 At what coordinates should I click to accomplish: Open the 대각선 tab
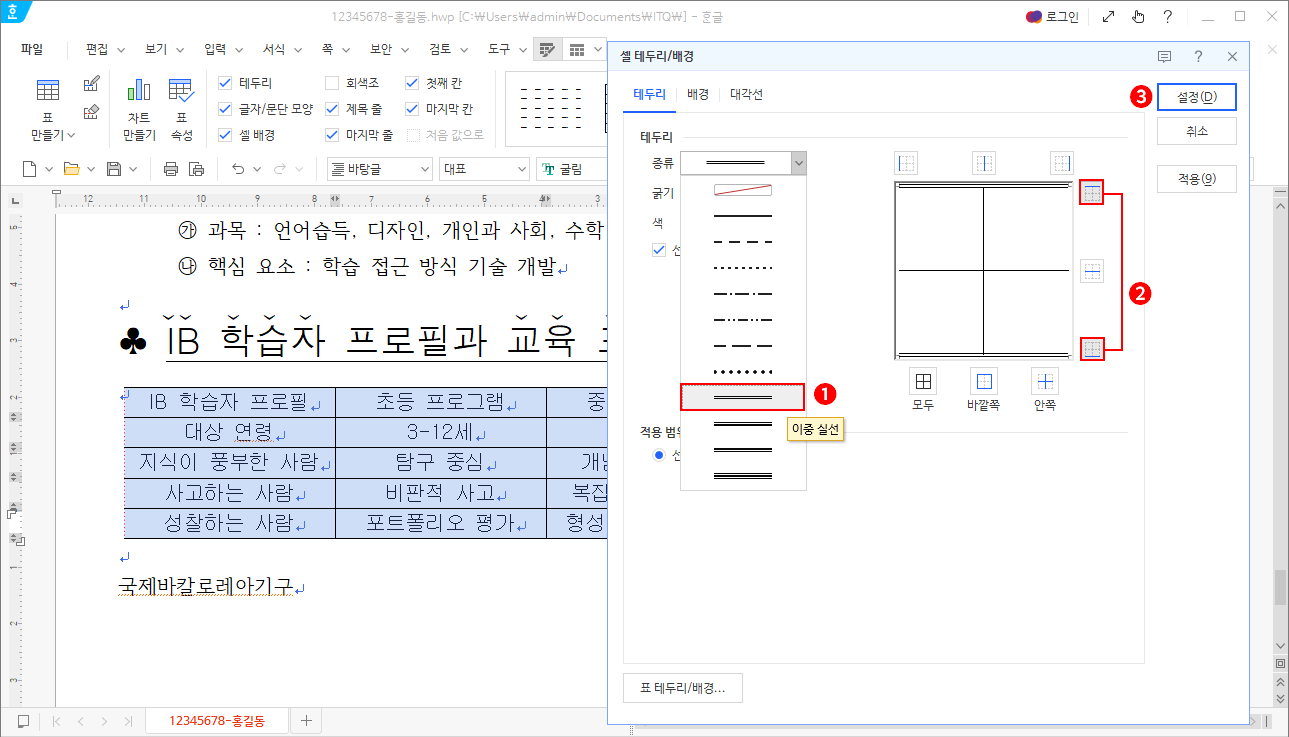[746, 94]
